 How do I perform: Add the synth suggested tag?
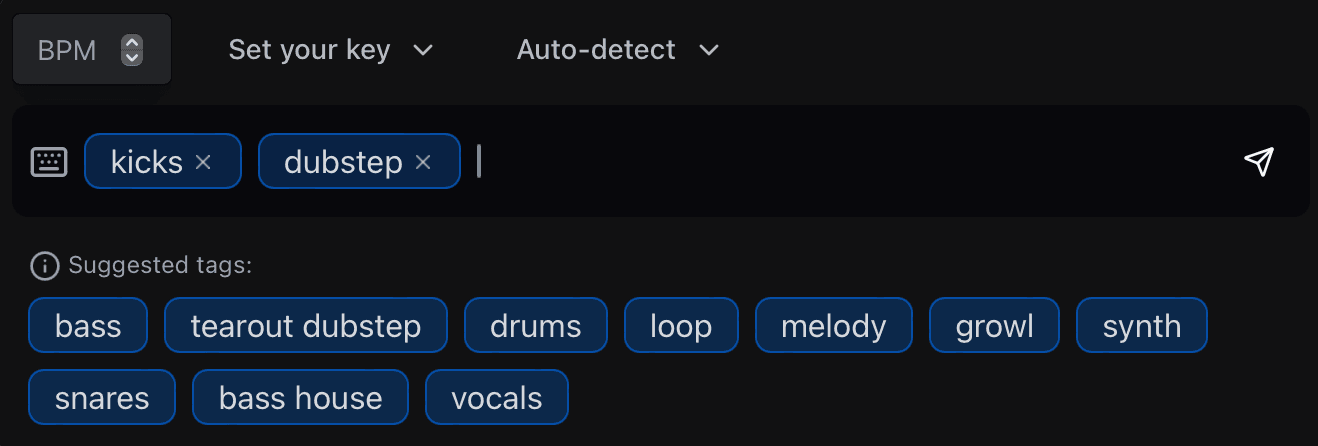click(1142, 326)
